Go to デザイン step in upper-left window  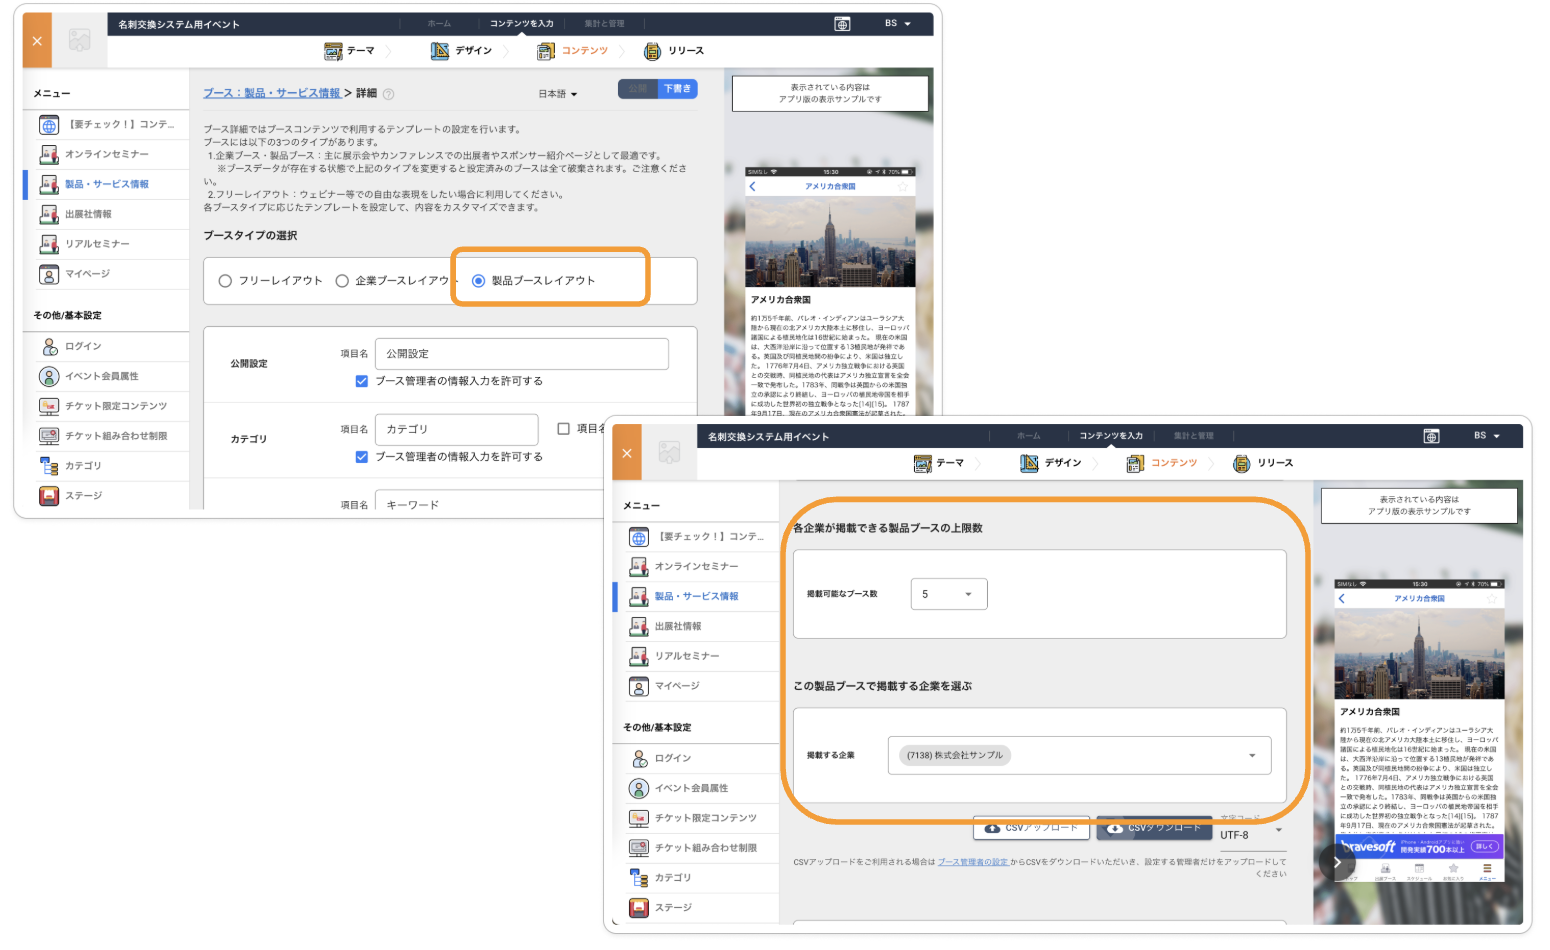coord(461,51)
